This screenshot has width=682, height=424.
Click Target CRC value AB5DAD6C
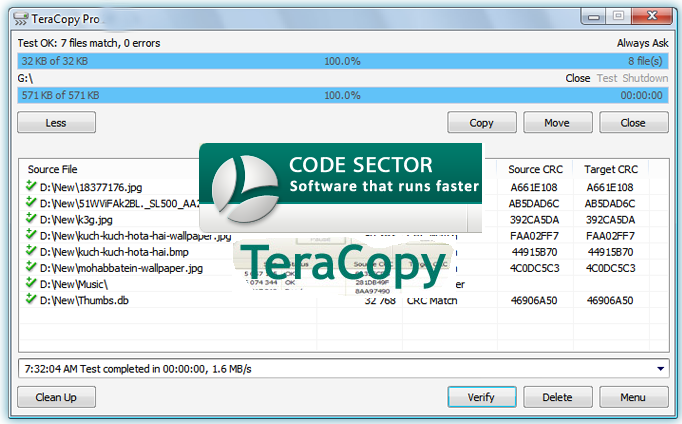pos(610,204)
